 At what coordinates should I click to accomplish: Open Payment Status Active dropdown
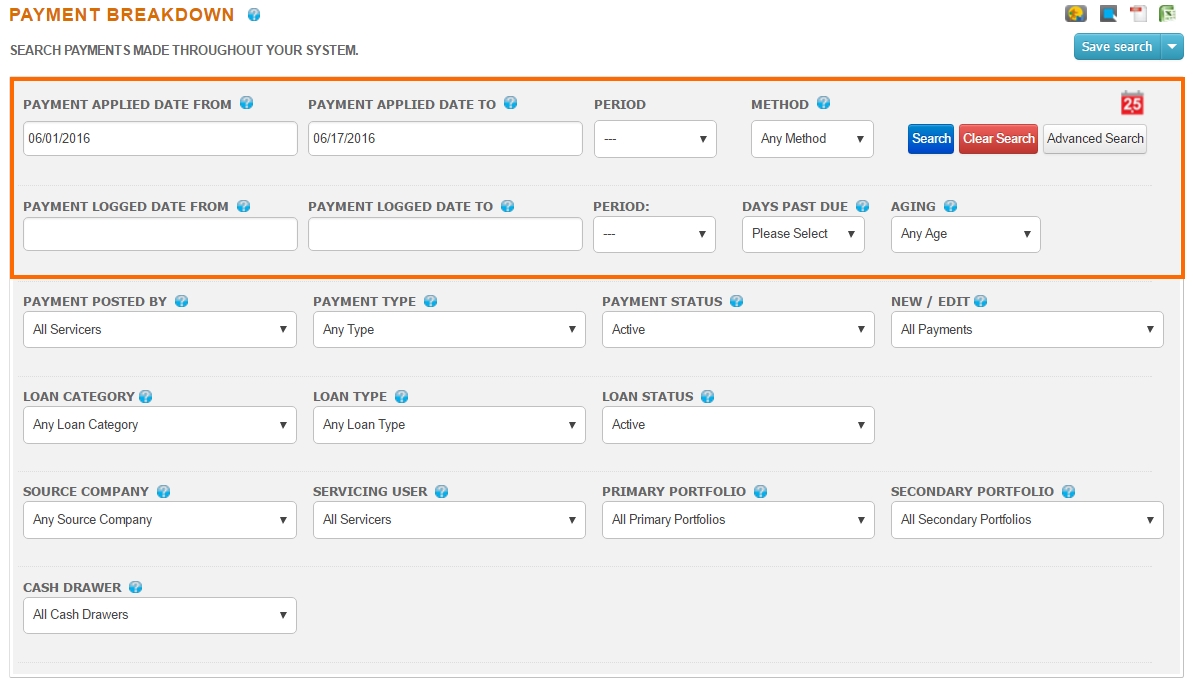pos(738,329)
